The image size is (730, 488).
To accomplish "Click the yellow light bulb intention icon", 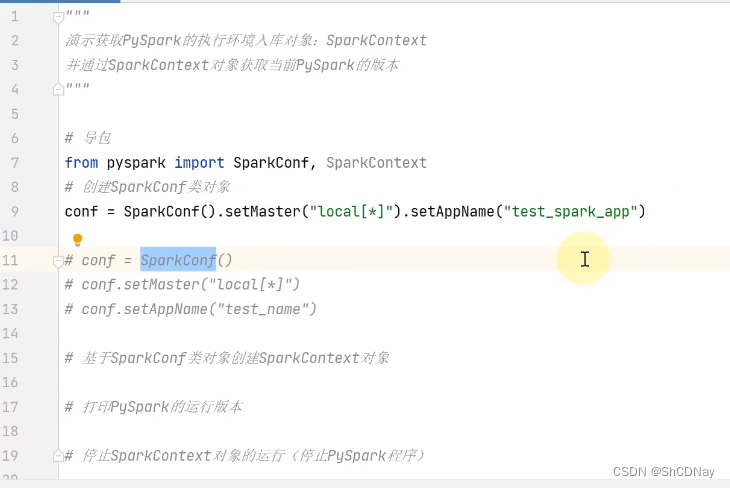I will coord(77,240).
